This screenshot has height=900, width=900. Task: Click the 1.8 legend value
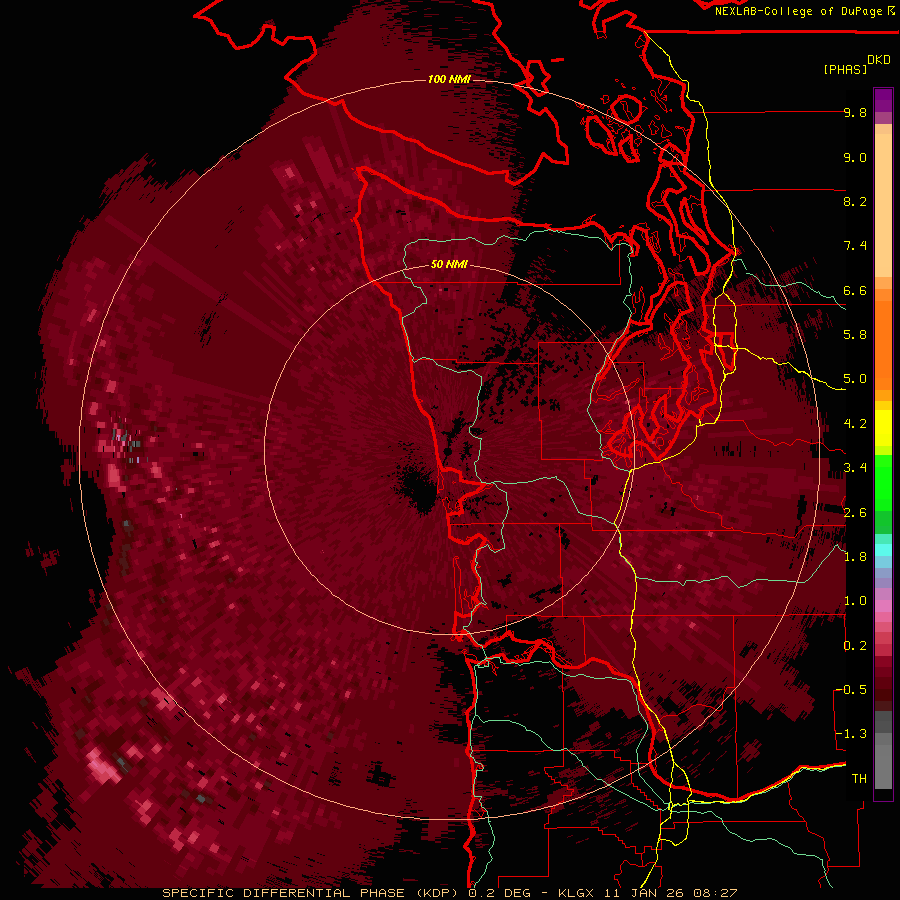click(855, 557)
